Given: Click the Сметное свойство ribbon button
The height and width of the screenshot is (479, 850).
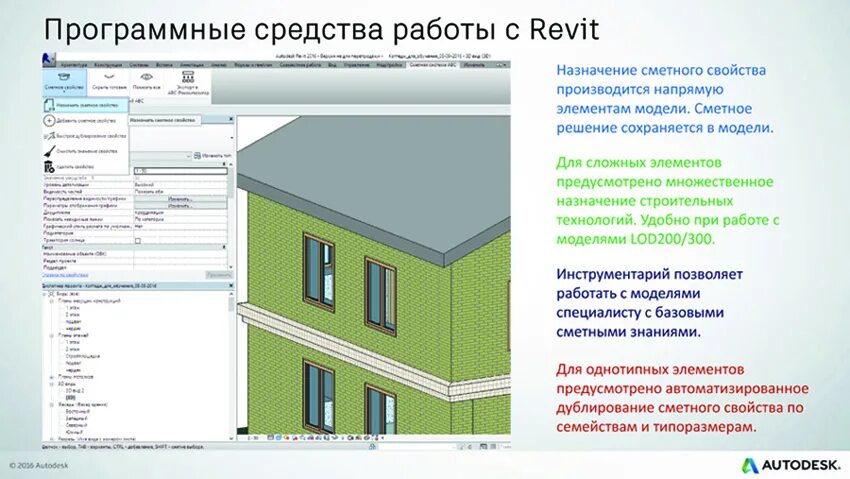Looking at the screenshot, I should pyautogui.click(x=64, y=81).
